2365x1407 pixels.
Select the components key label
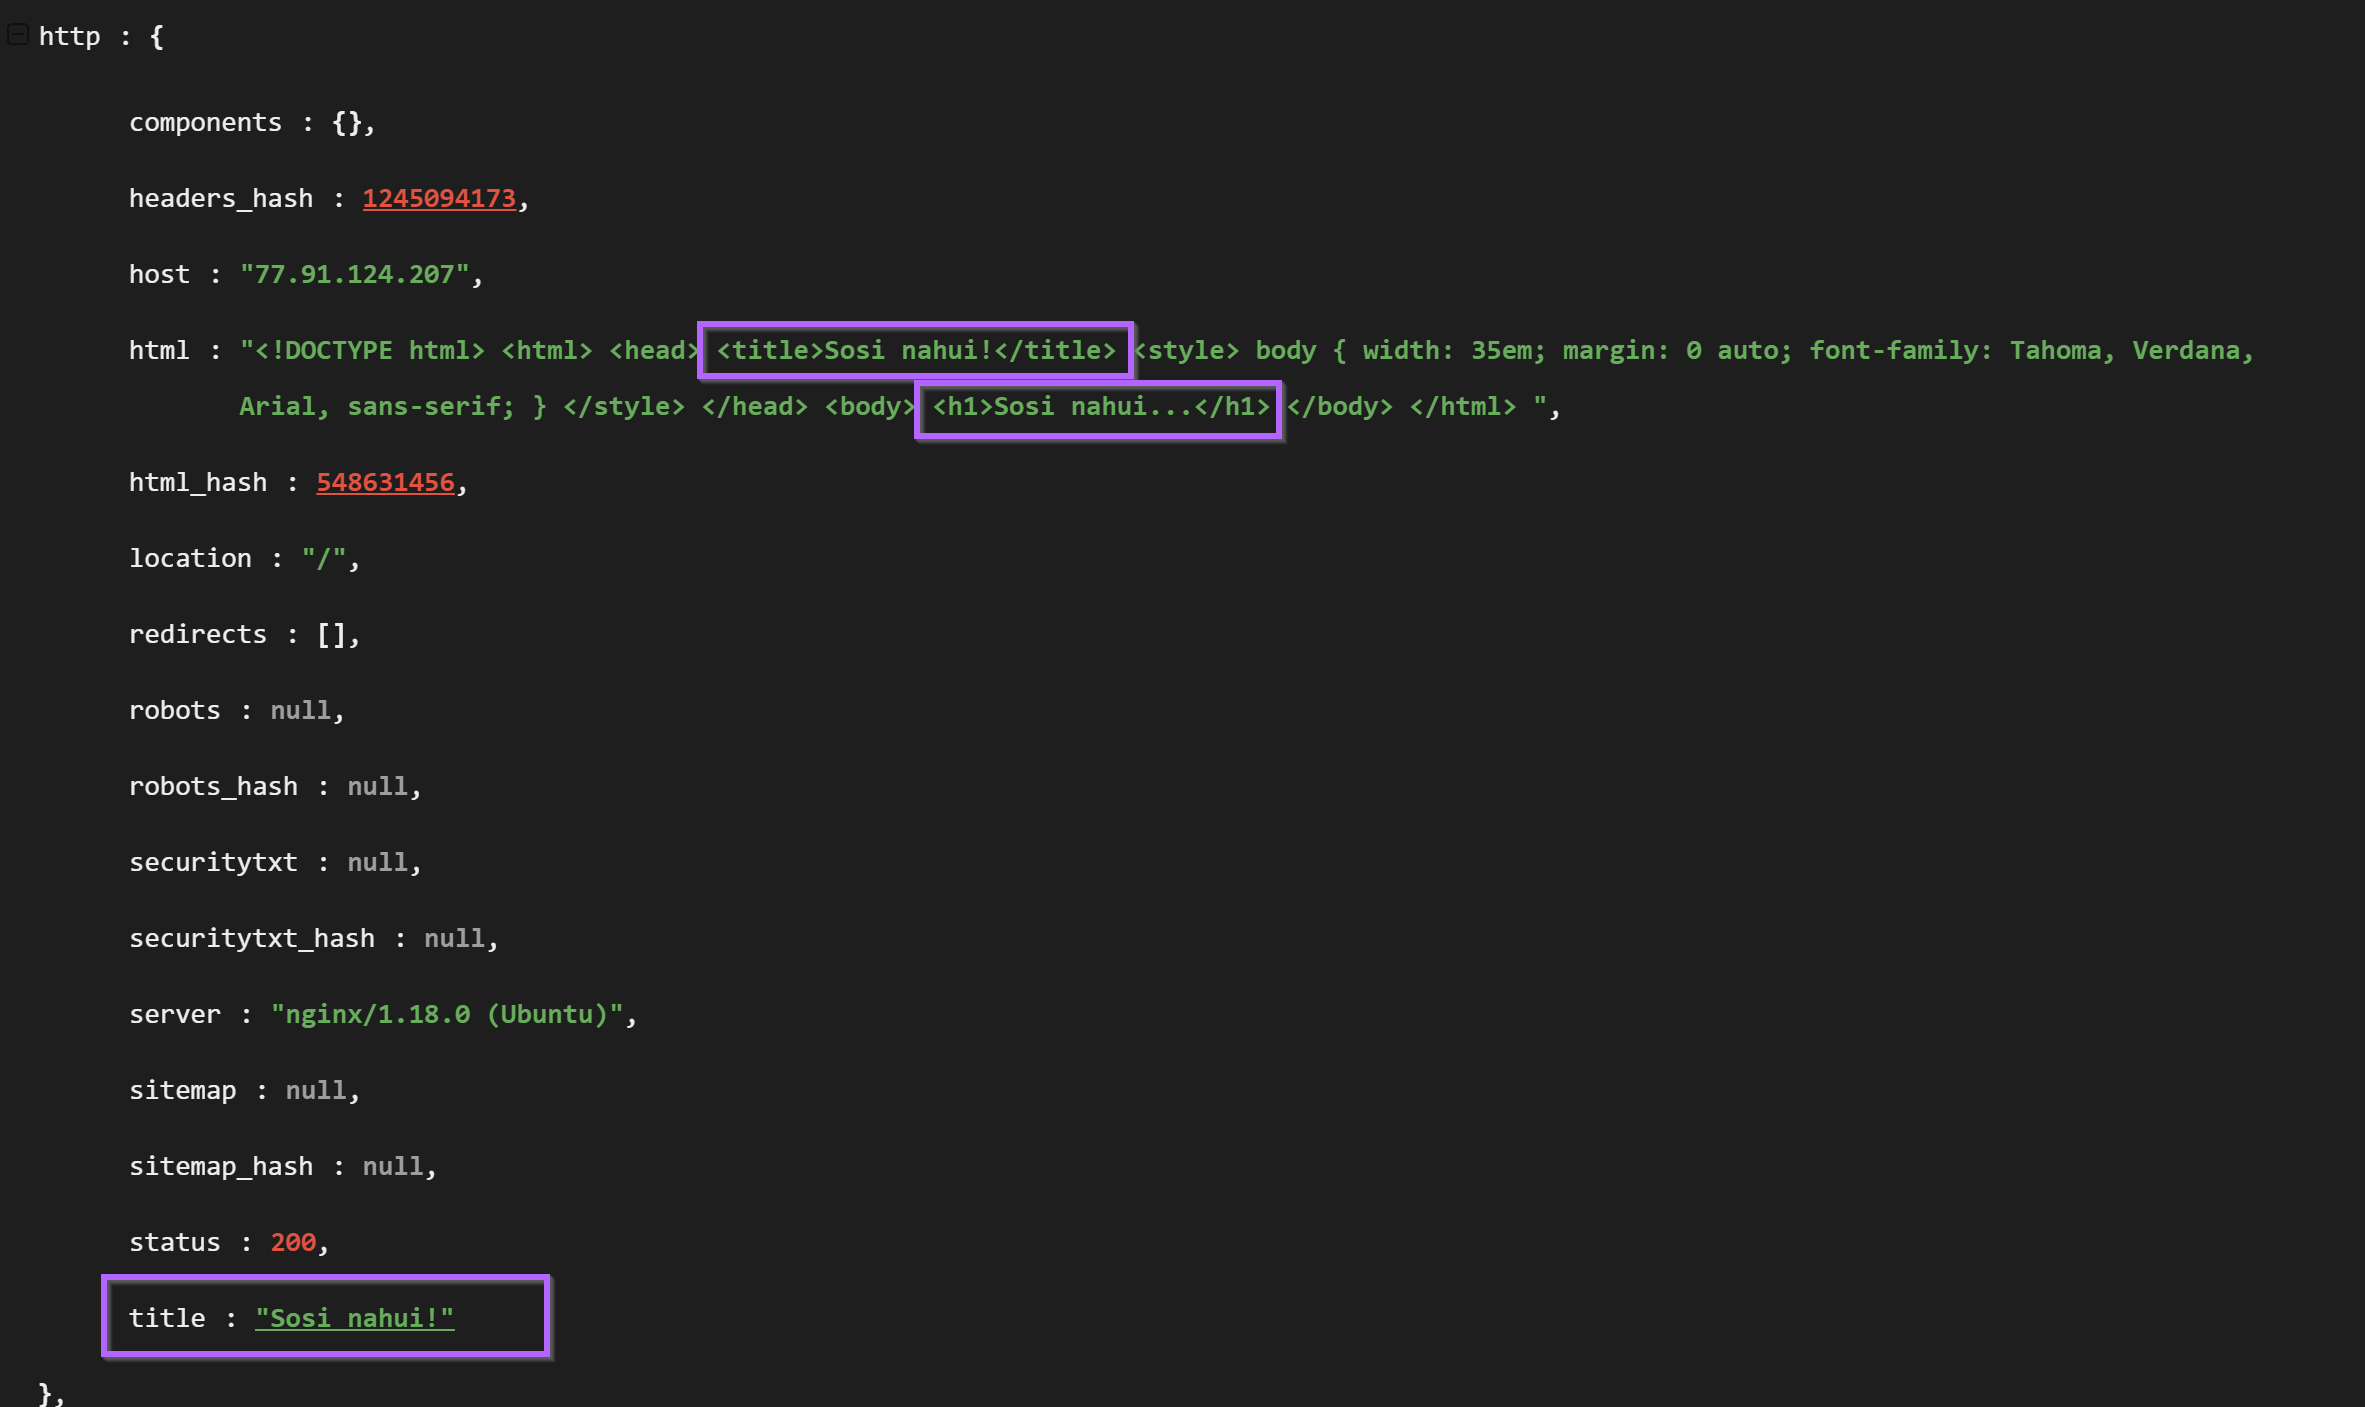205,123
